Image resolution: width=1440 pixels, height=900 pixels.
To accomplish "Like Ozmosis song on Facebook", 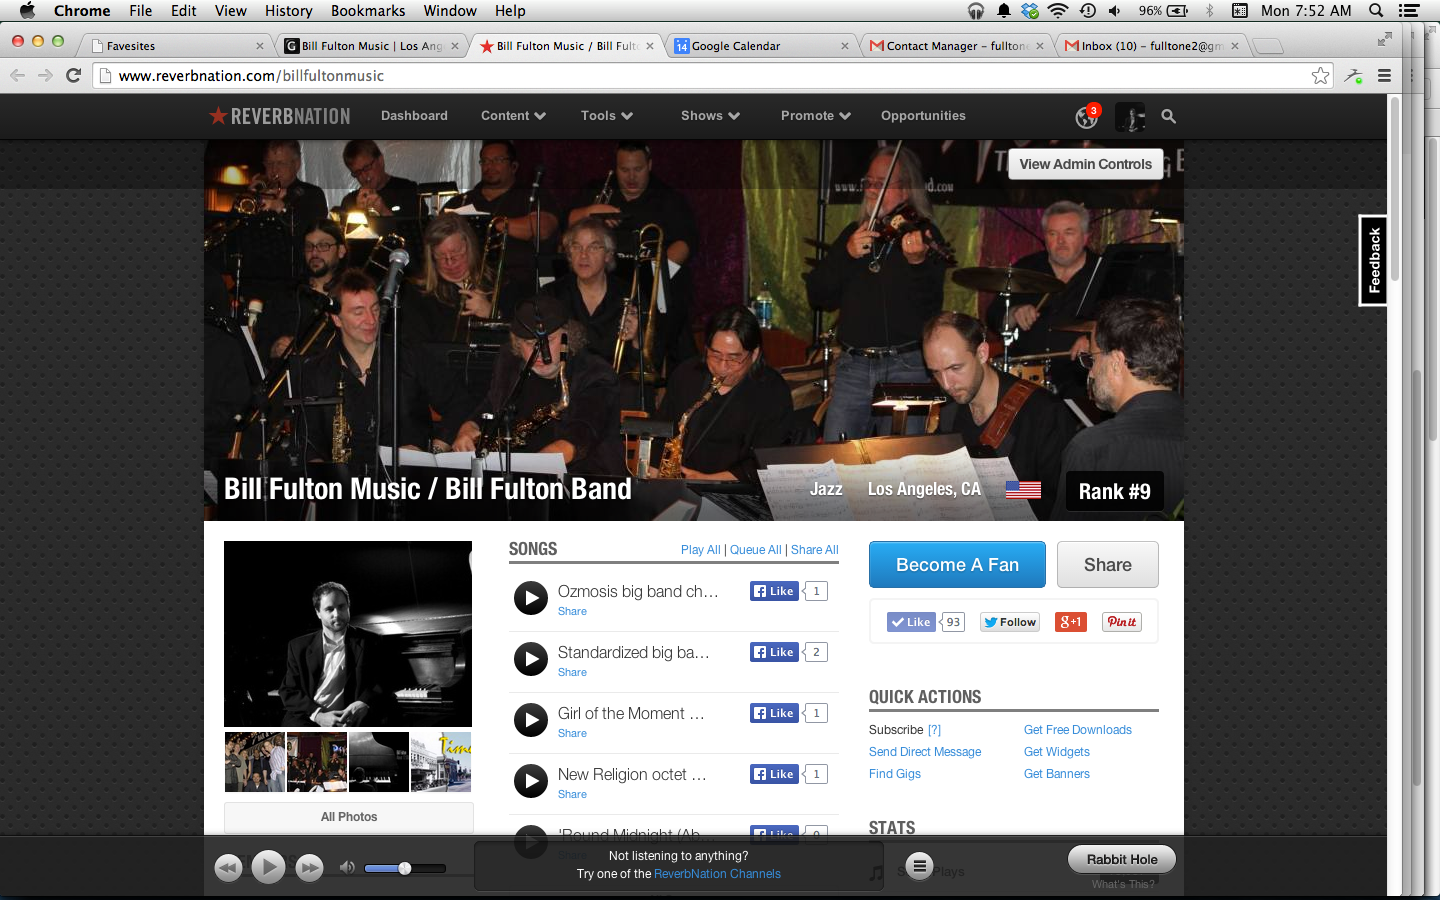I will pos(774,591).
